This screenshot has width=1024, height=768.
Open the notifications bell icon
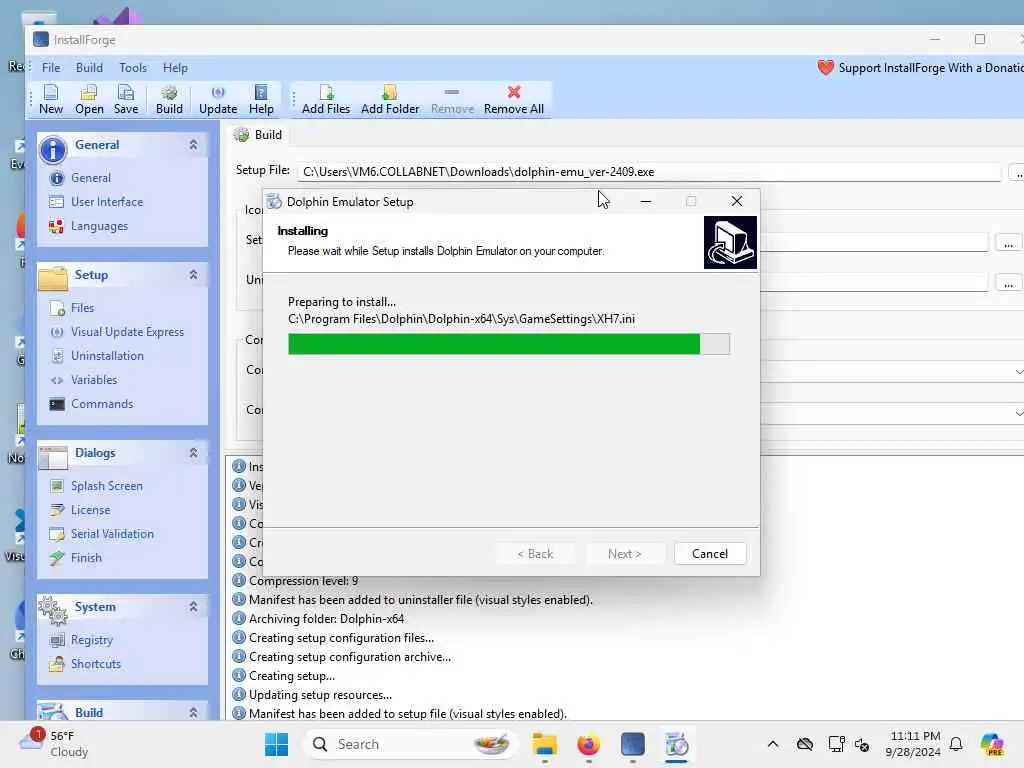pos(956,744)
